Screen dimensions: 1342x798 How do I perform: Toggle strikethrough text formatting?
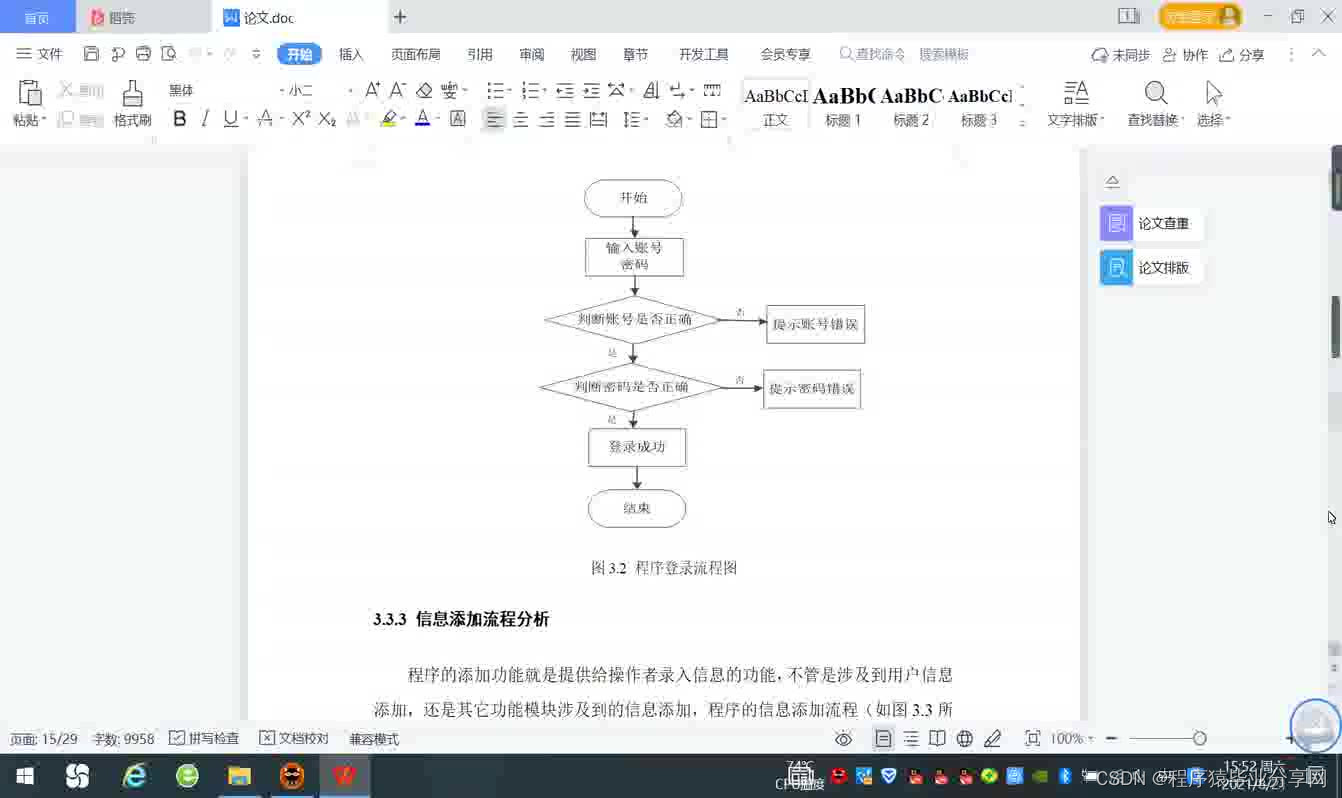click(x=265, y=119)
